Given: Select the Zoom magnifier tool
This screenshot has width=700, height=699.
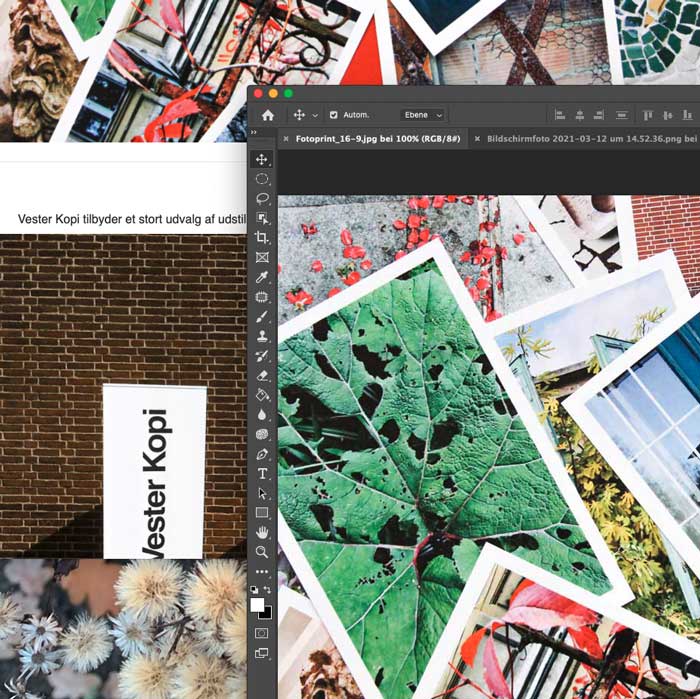Looking at the screenshot, I should (262, 552).
